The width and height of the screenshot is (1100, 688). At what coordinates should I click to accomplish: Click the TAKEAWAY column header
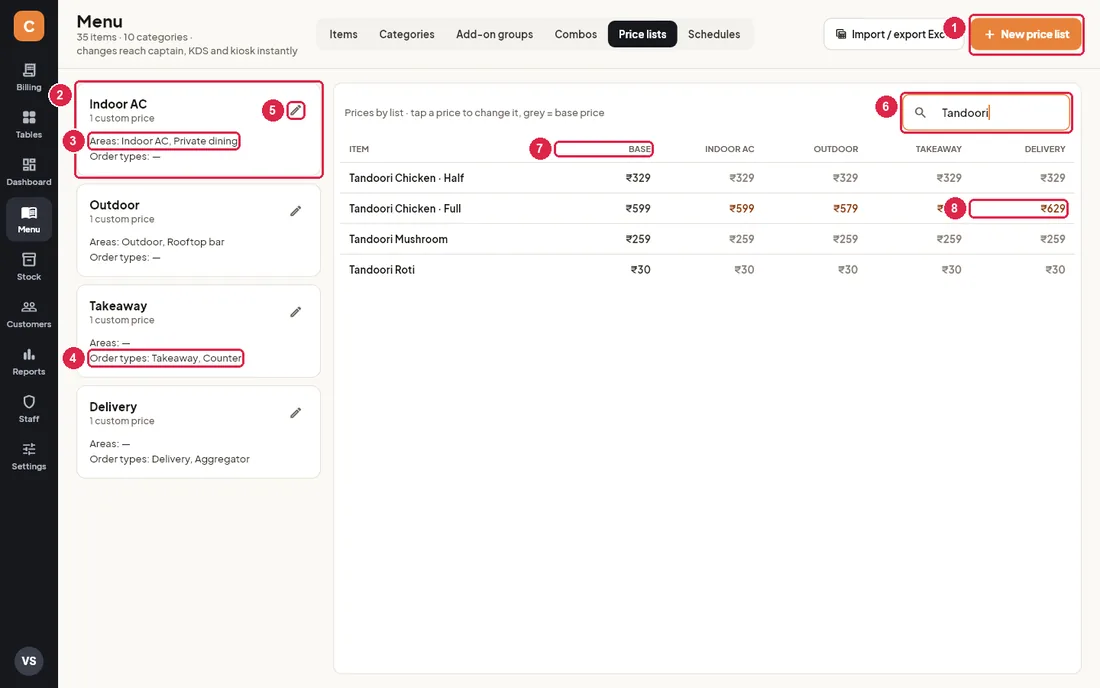pos(938,149)
